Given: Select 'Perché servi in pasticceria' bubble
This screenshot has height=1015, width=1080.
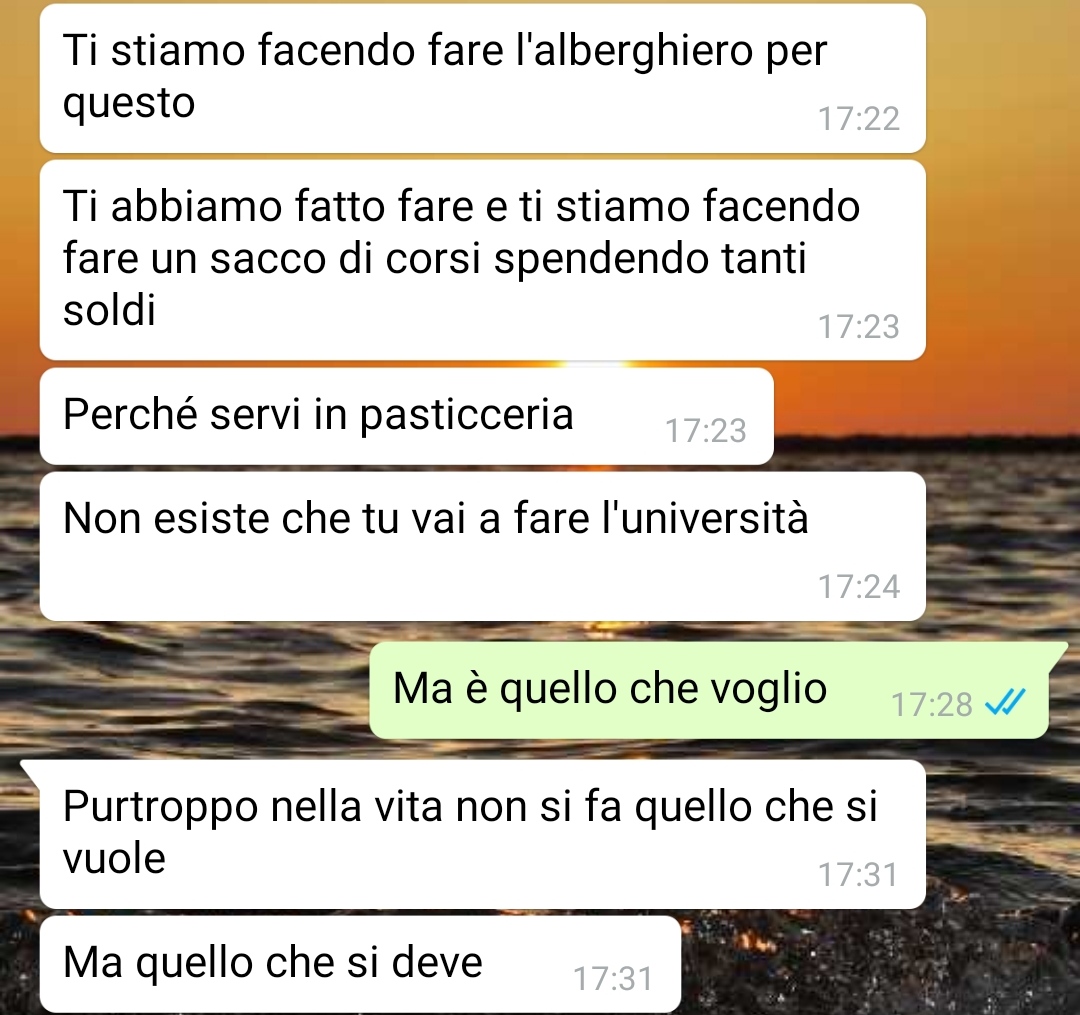Looking at the screenshot, I should coord(406,416).
